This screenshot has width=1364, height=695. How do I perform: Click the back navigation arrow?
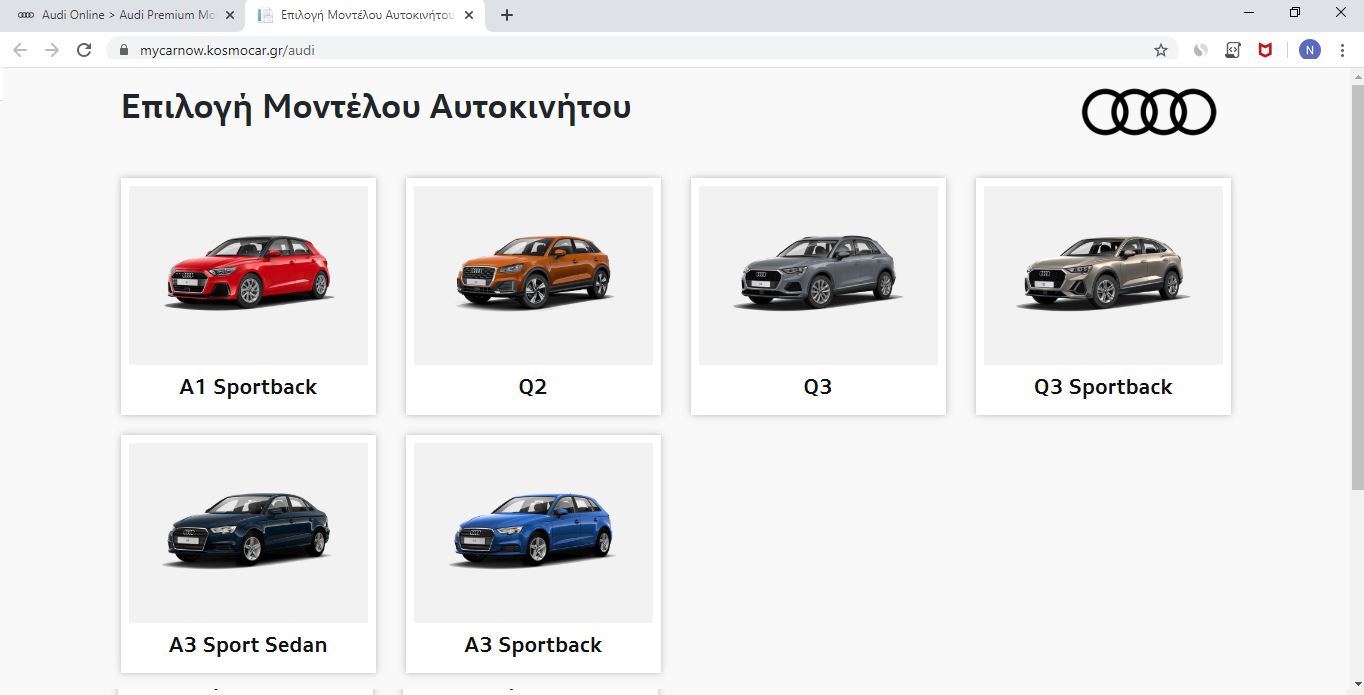point(20,50)
